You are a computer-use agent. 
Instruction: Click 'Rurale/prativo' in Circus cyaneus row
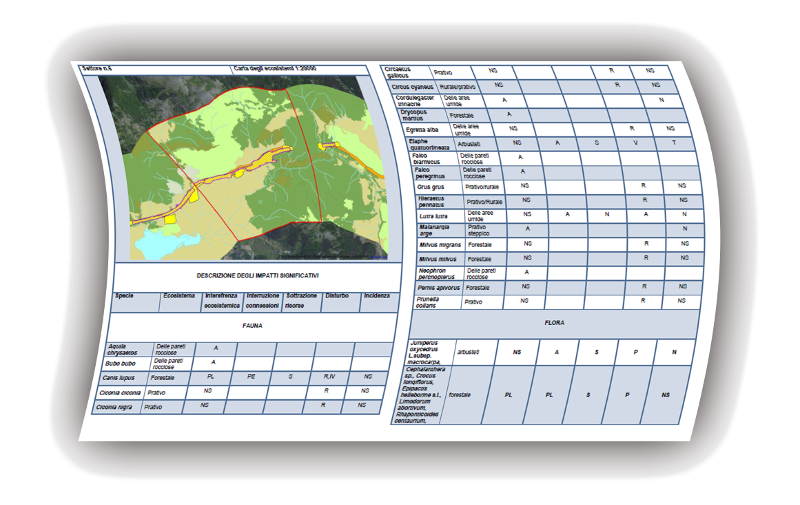point(458,87)
